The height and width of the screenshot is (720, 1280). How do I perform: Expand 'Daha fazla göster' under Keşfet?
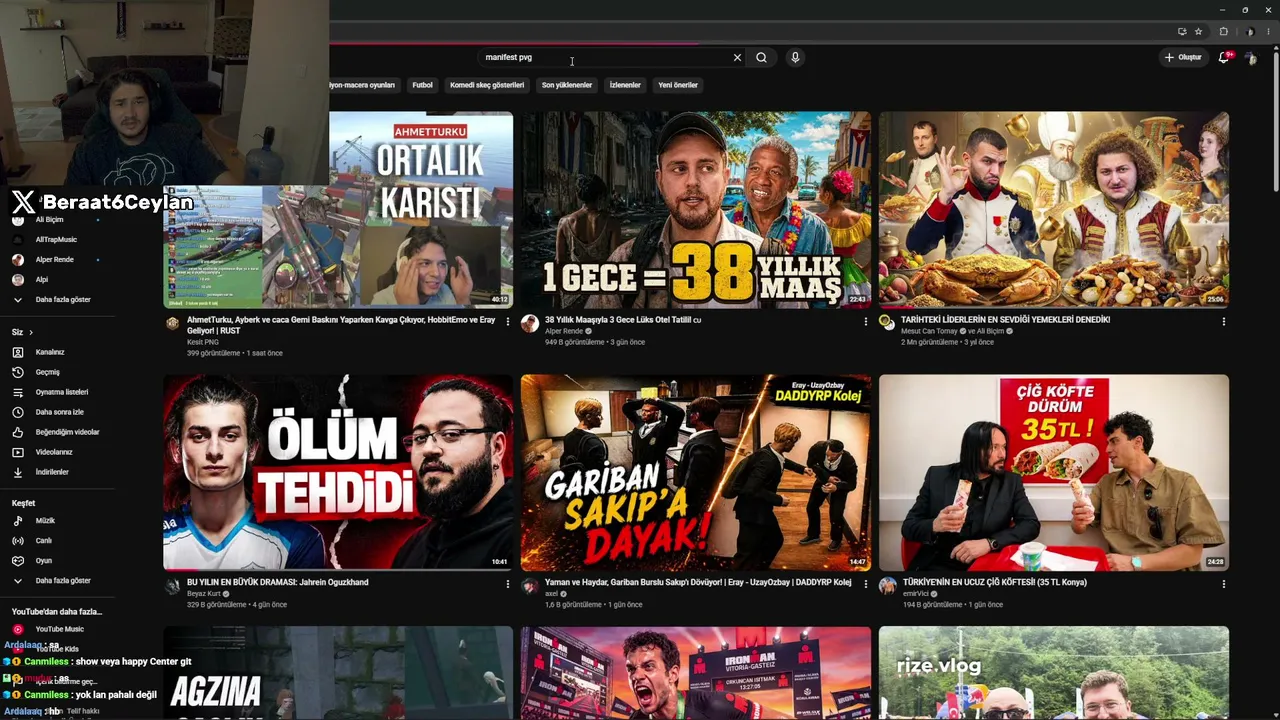click(56, 581)
